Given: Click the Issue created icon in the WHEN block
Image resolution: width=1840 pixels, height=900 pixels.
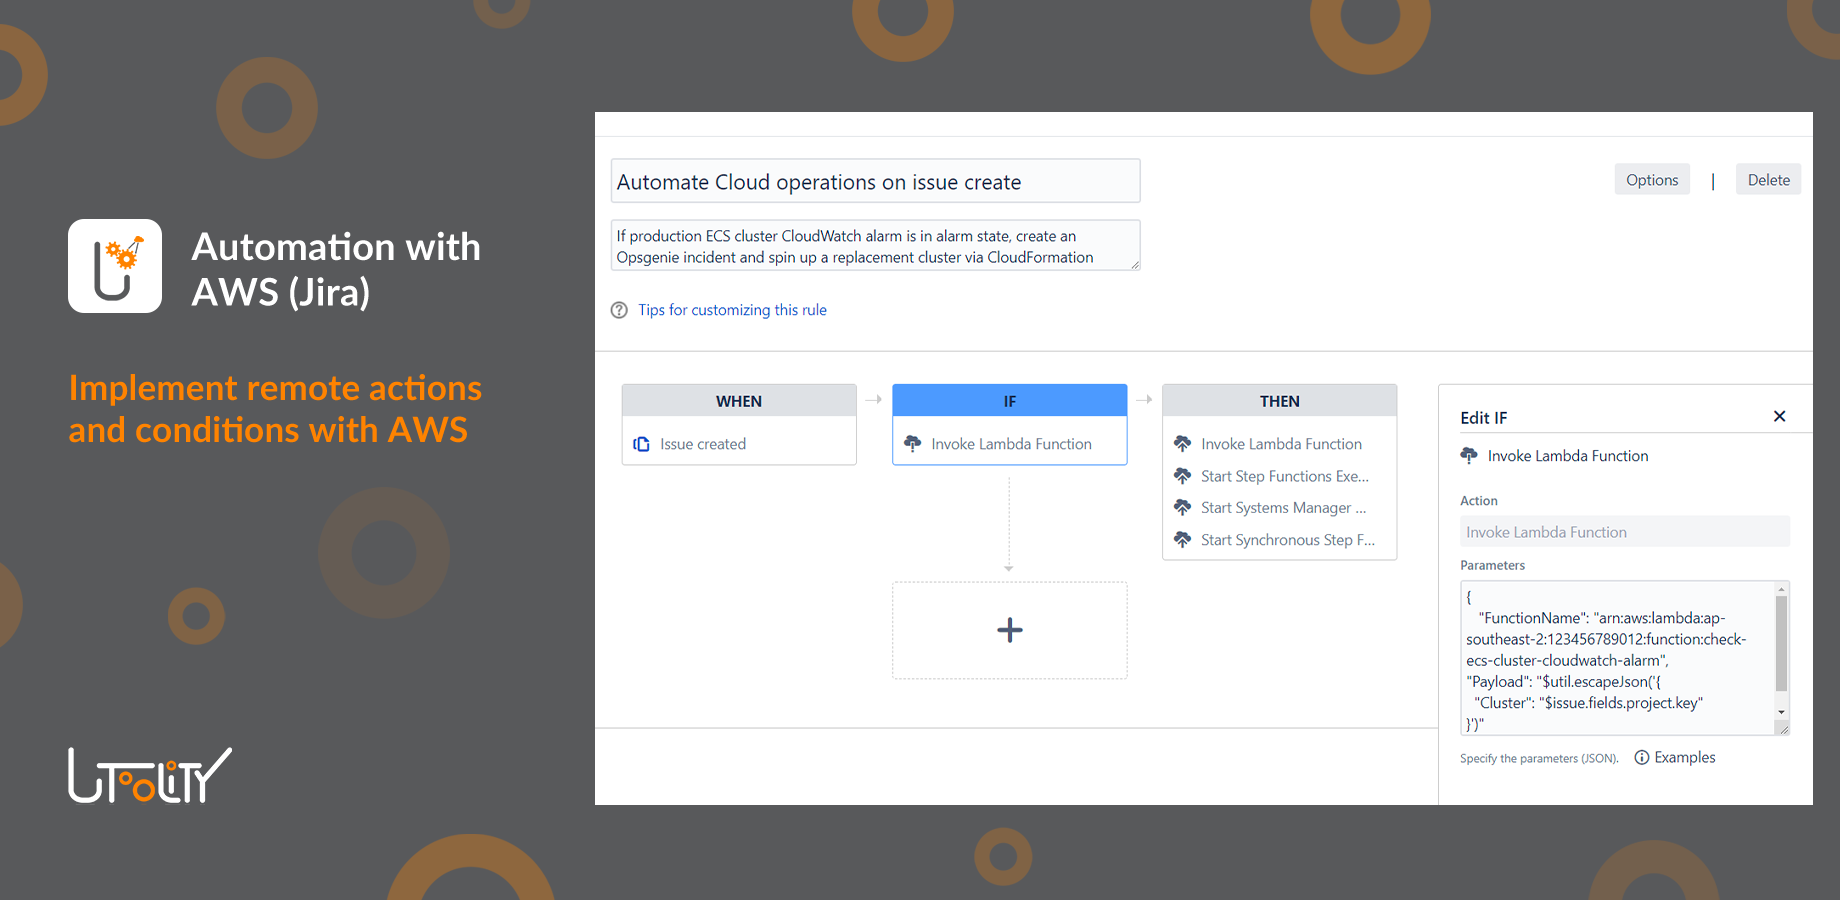Looking at the screenshot, I should 641,443.
